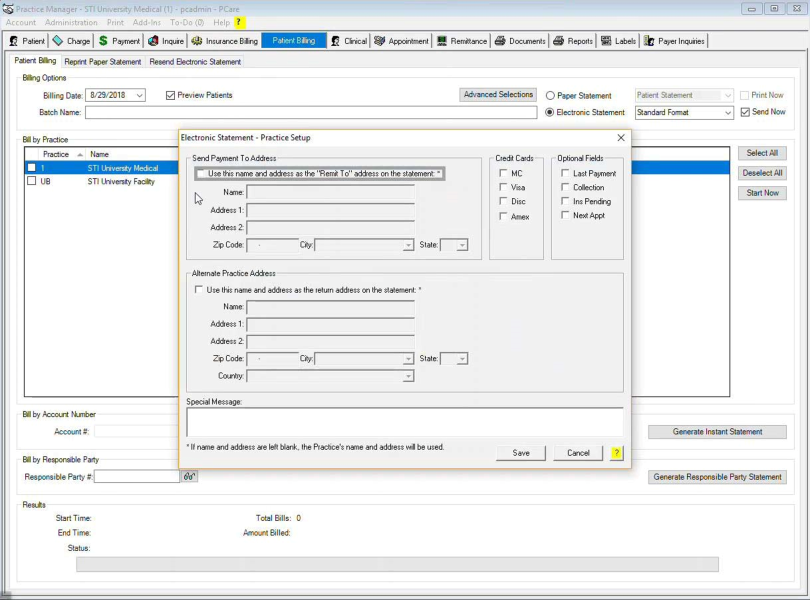
Task: Check the Last Payment optional field
Action: click(x=565, y=173)
